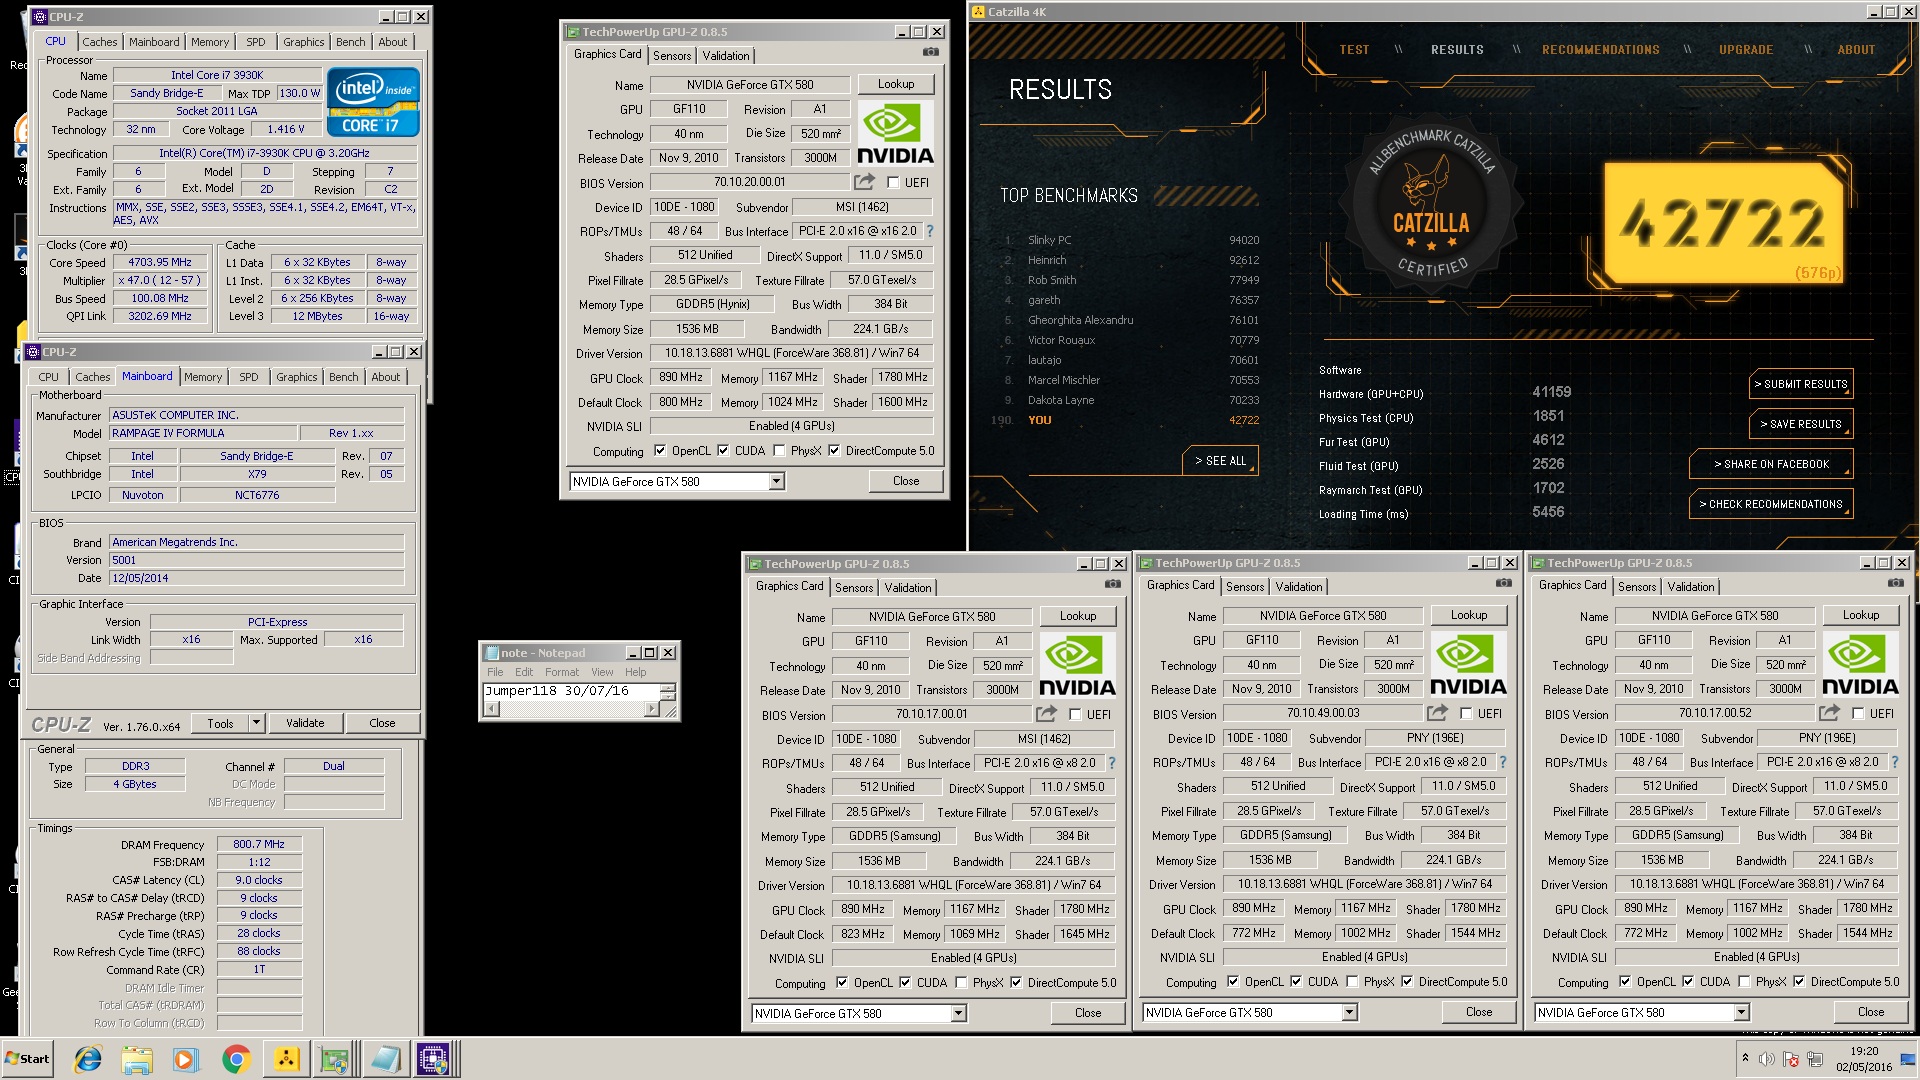
Task: Open Validation tab in GPU-Z BIOS 70.10.17.00.52
Action: point(1691,587)
